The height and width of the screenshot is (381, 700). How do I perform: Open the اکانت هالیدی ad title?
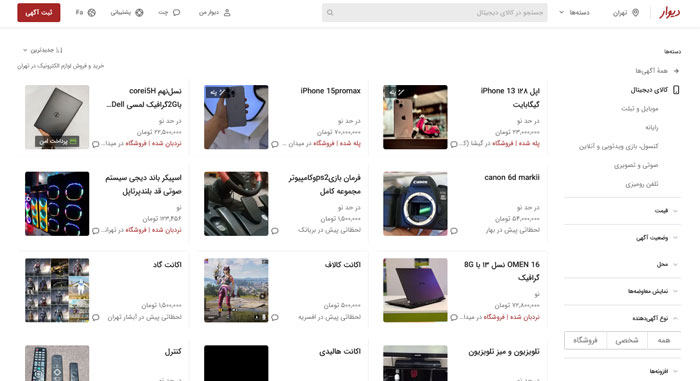[340, 352]
